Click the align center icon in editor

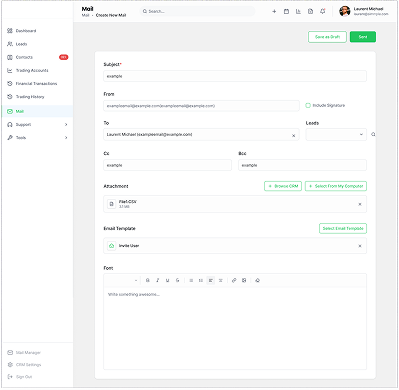(x=220, y=280)
